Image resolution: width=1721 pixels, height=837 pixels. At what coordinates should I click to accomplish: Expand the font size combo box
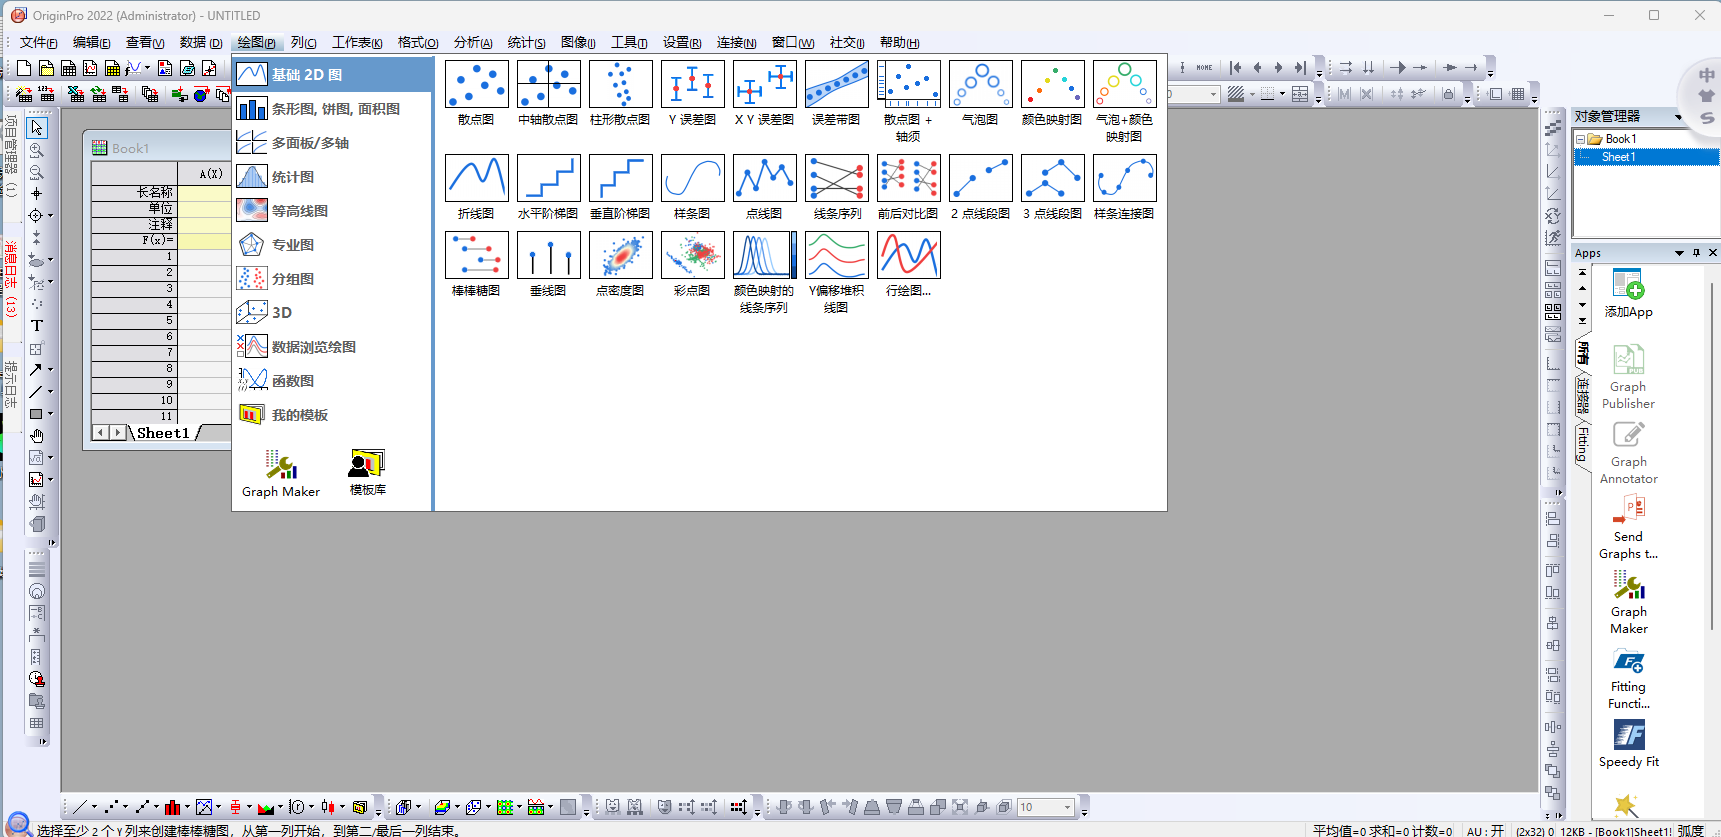tap(1067, 807)
